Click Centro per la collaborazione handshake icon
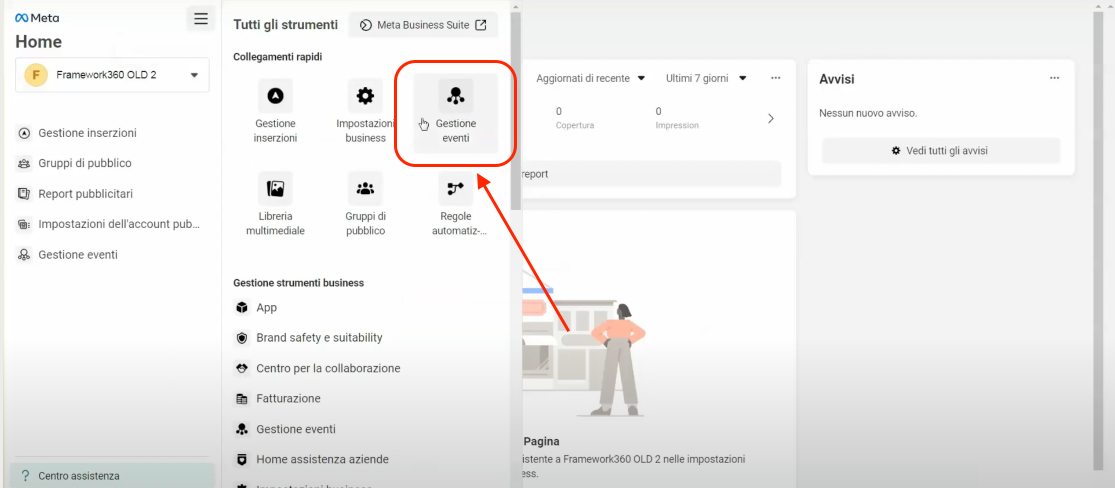The image size is (1115, 488). click(x=242, y=368)
